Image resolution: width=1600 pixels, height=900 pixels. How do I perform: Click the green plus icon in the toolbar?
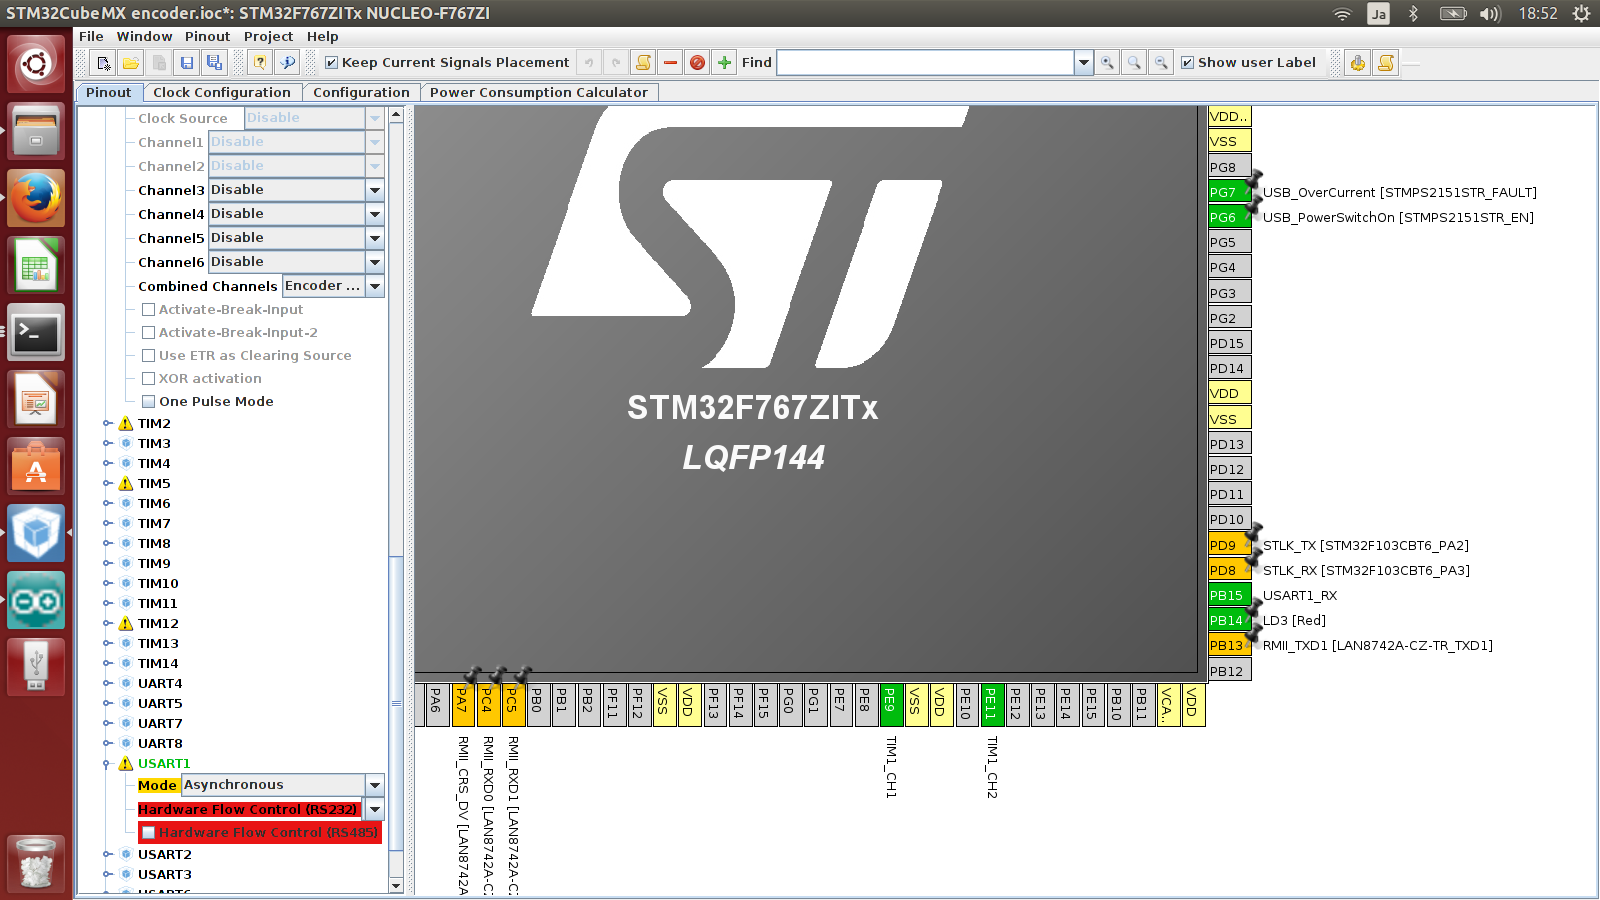click(x=725, y=63)
